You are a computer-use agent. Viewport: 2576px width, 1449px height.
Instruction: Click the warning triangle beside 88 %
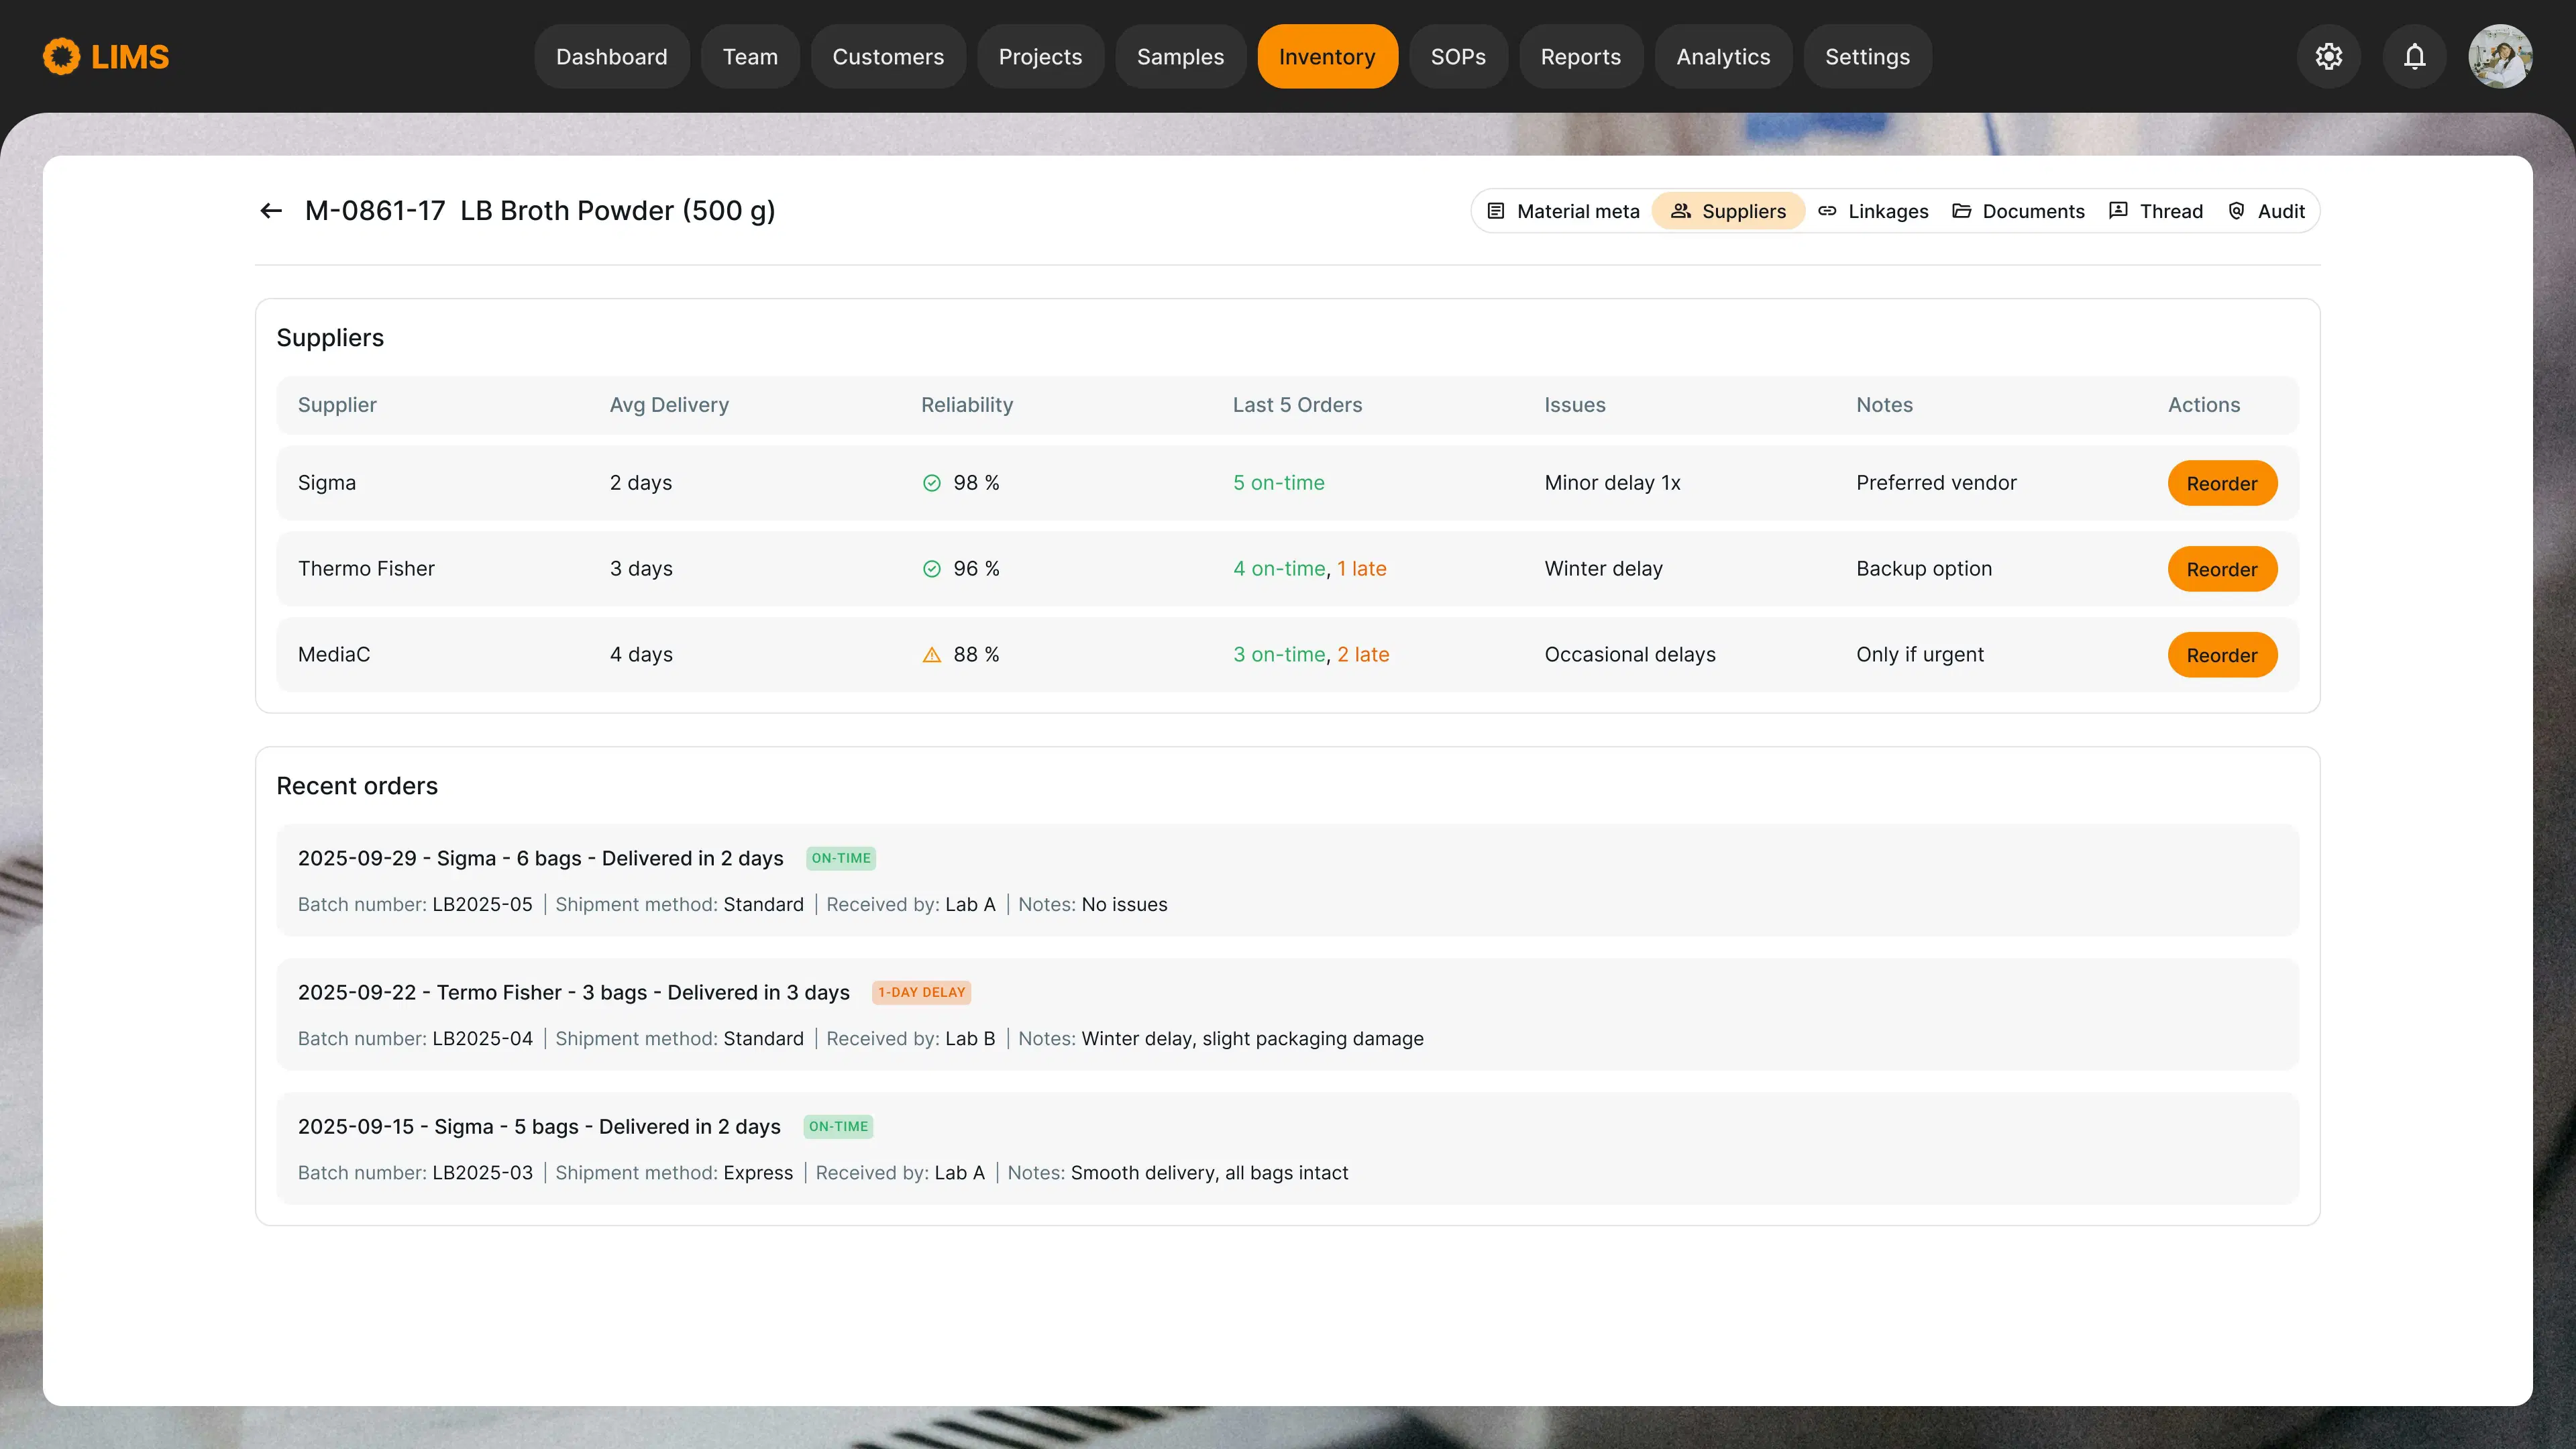(931, 655)
